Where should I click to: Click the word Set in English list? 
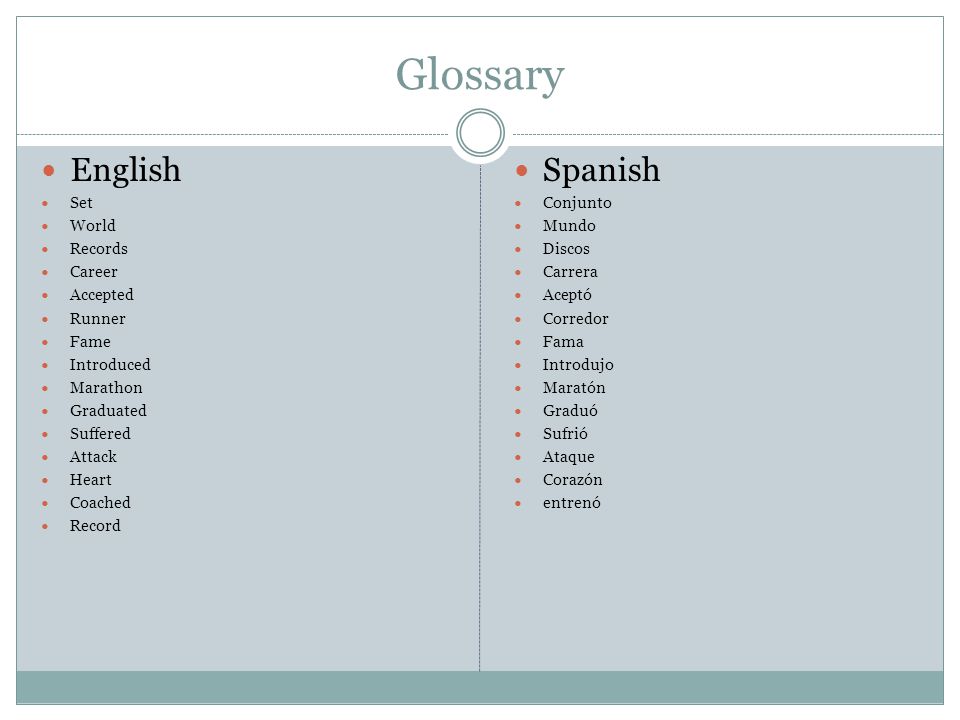coord(81,203)
